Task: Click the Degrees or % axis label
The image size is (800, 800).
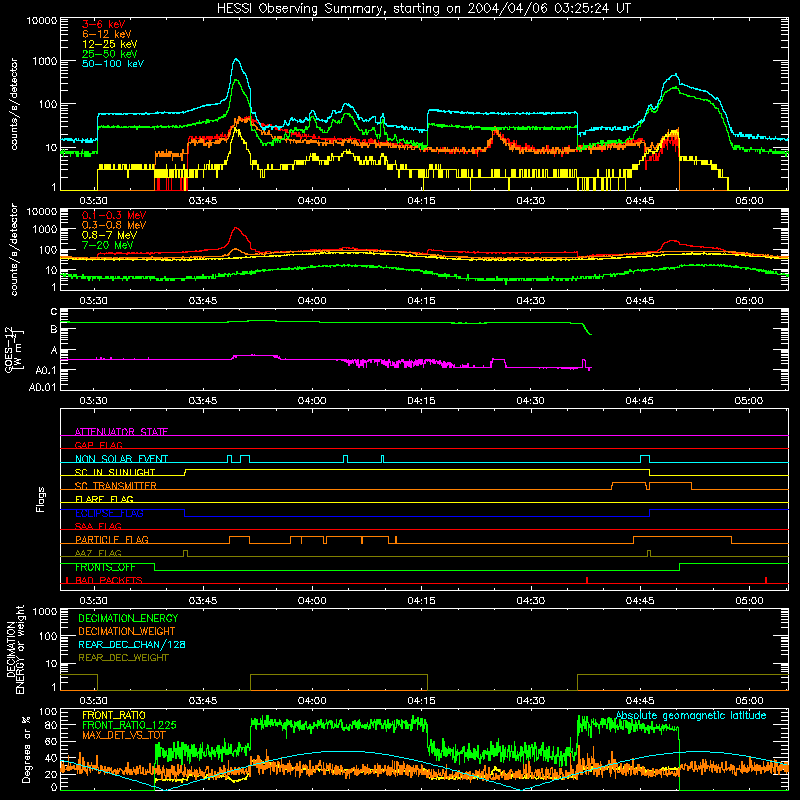Action: (x=26, y=749)
